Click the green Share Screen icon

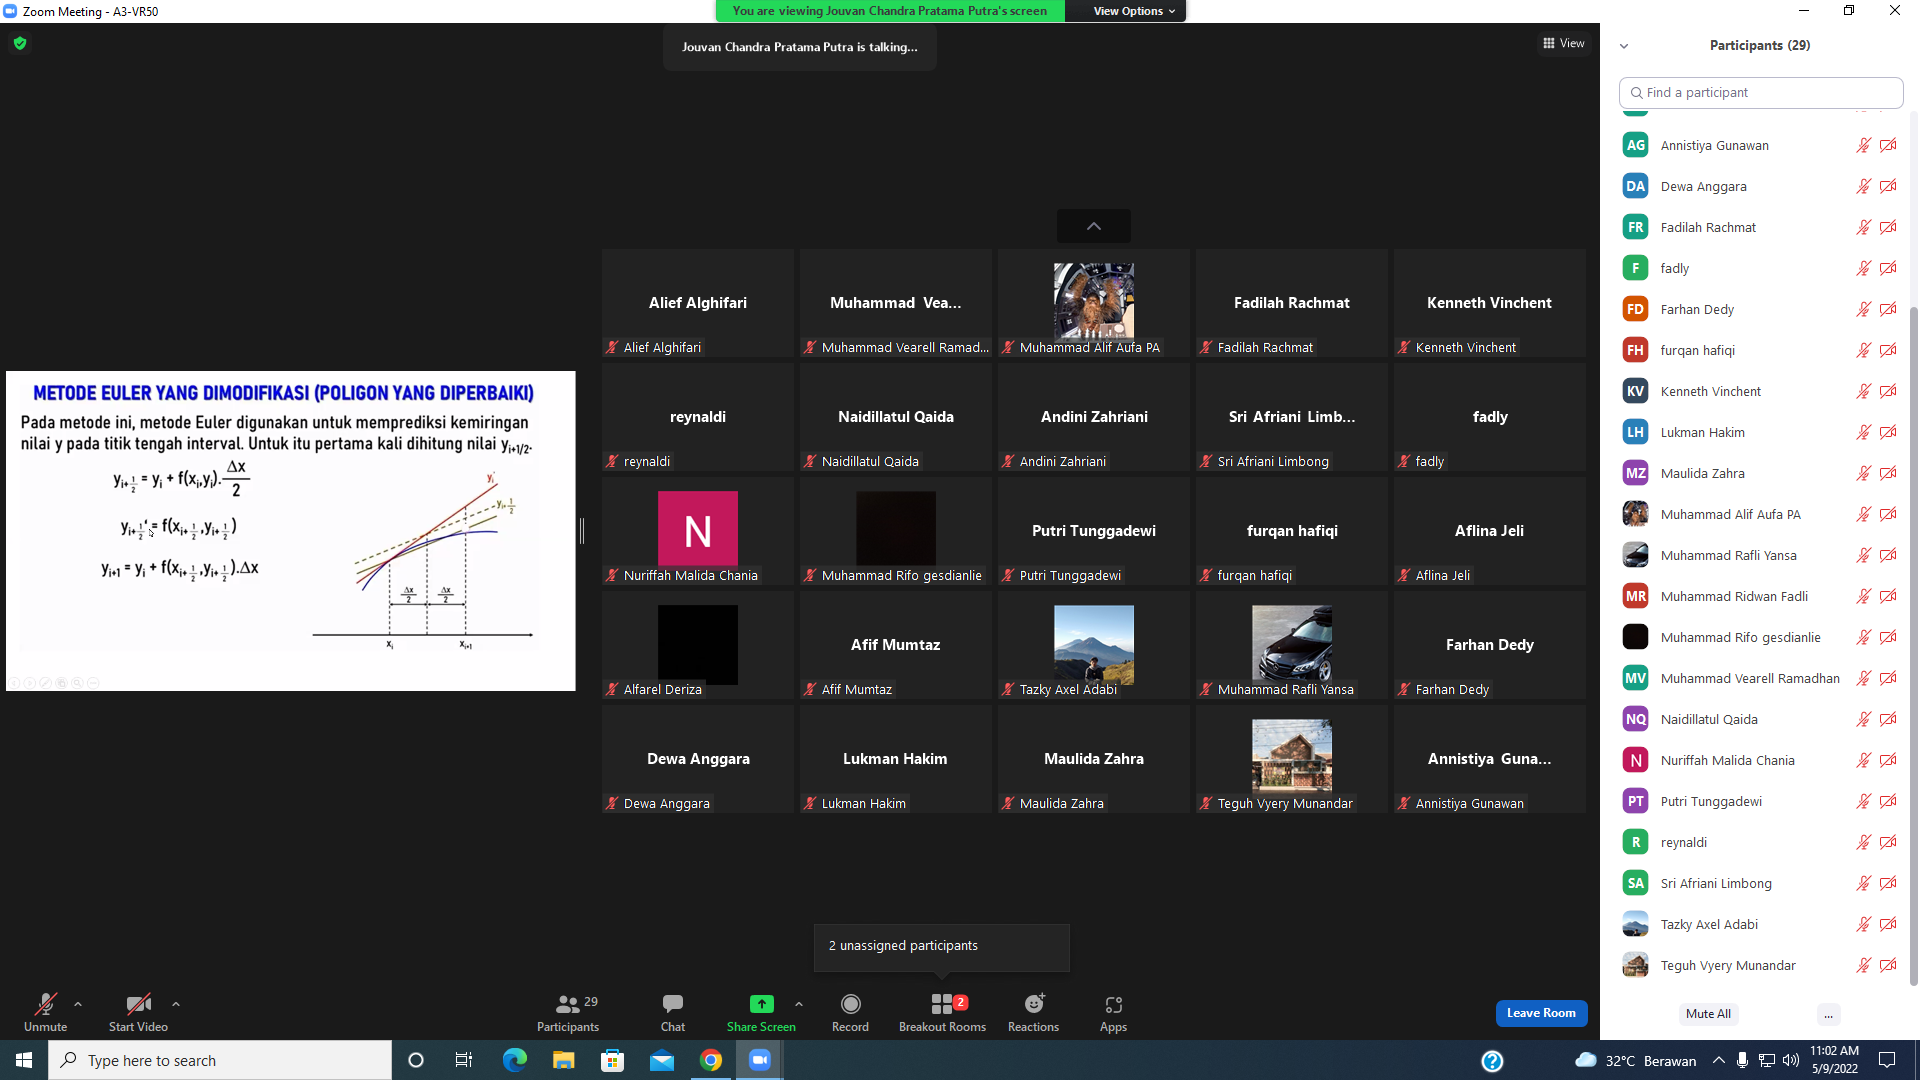click(761, 1004)
